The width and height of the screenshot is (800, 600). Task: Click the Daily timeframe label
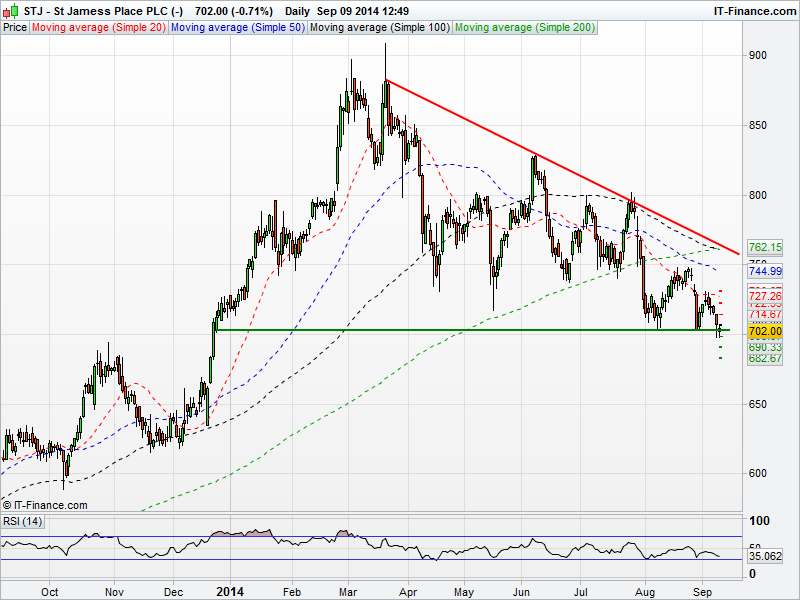297,11
